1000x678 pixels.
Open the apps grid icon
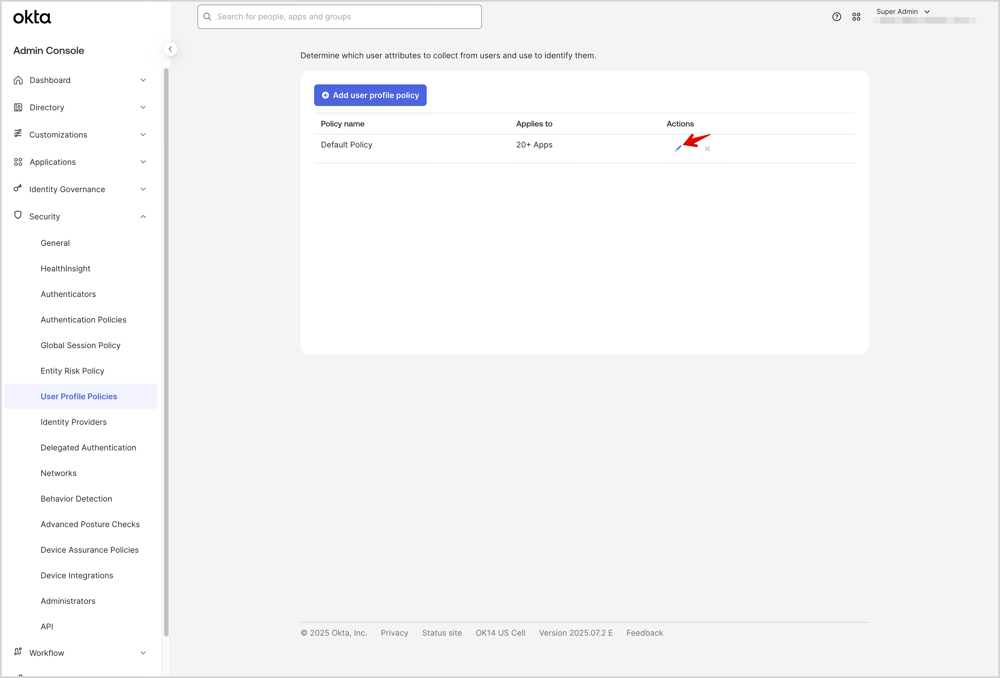pyautogui.click(x=857, y=17)
